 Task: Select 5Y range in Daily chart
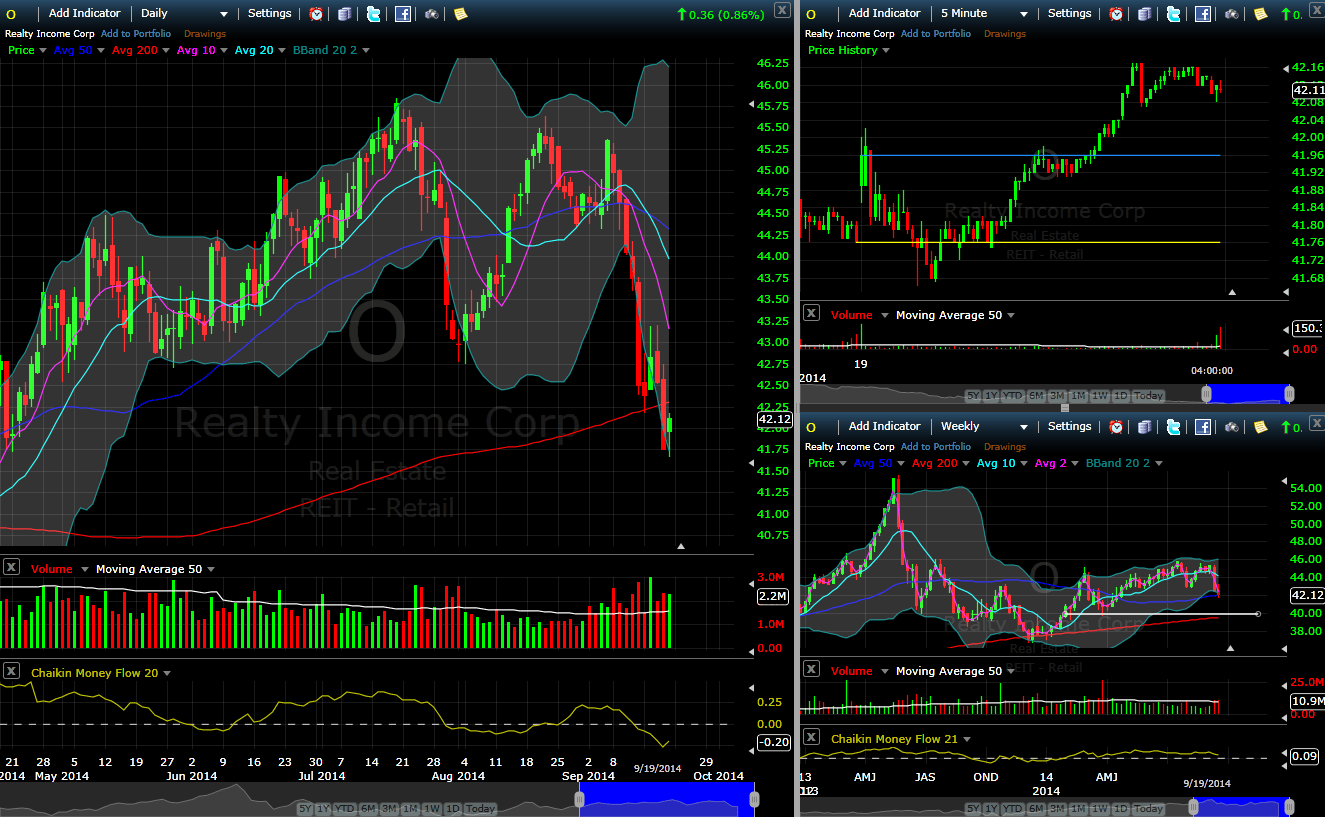click(x=305, y=808)
